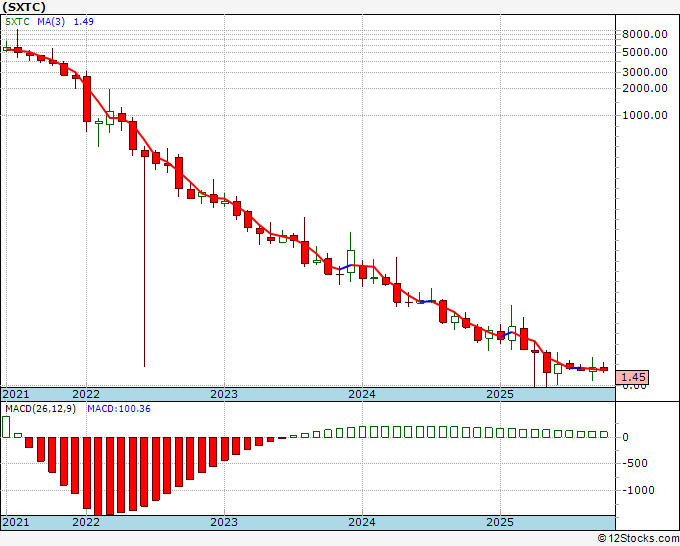The width and height of the screenshot is (680, 546).
Task: Open the 12Stocks.com copyright link
Action: pyautogui.click(x=638, y=539)
